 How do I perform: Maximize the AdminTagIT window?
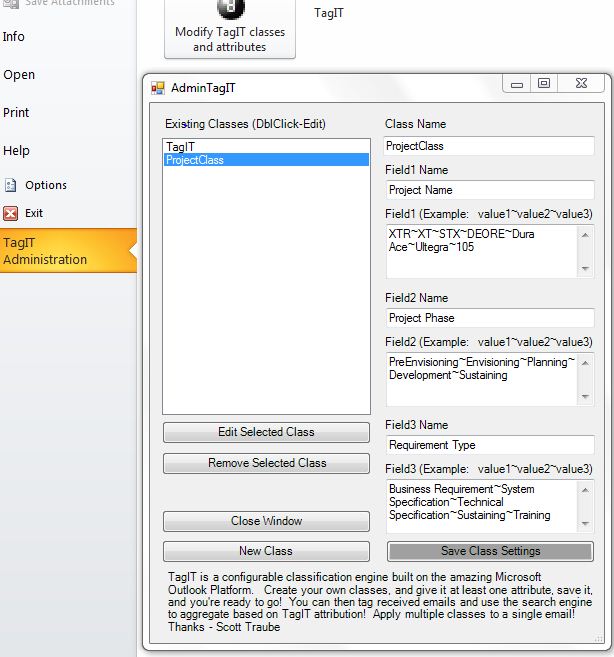click(544, 83)
